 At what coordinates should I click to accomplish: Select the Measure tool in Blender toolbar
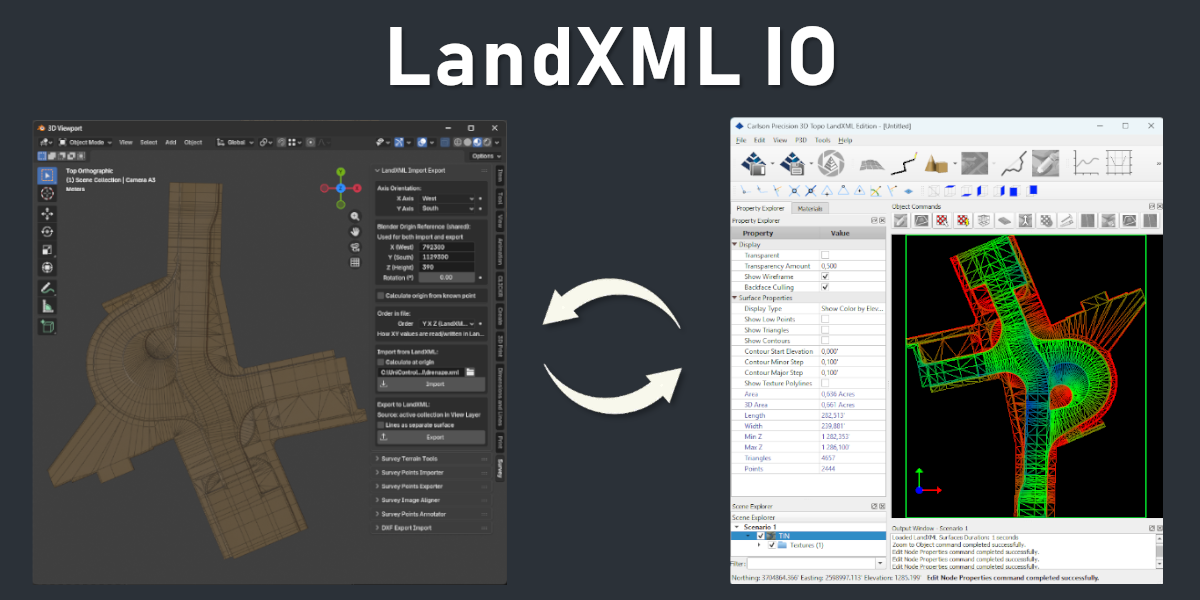(47, 306)
